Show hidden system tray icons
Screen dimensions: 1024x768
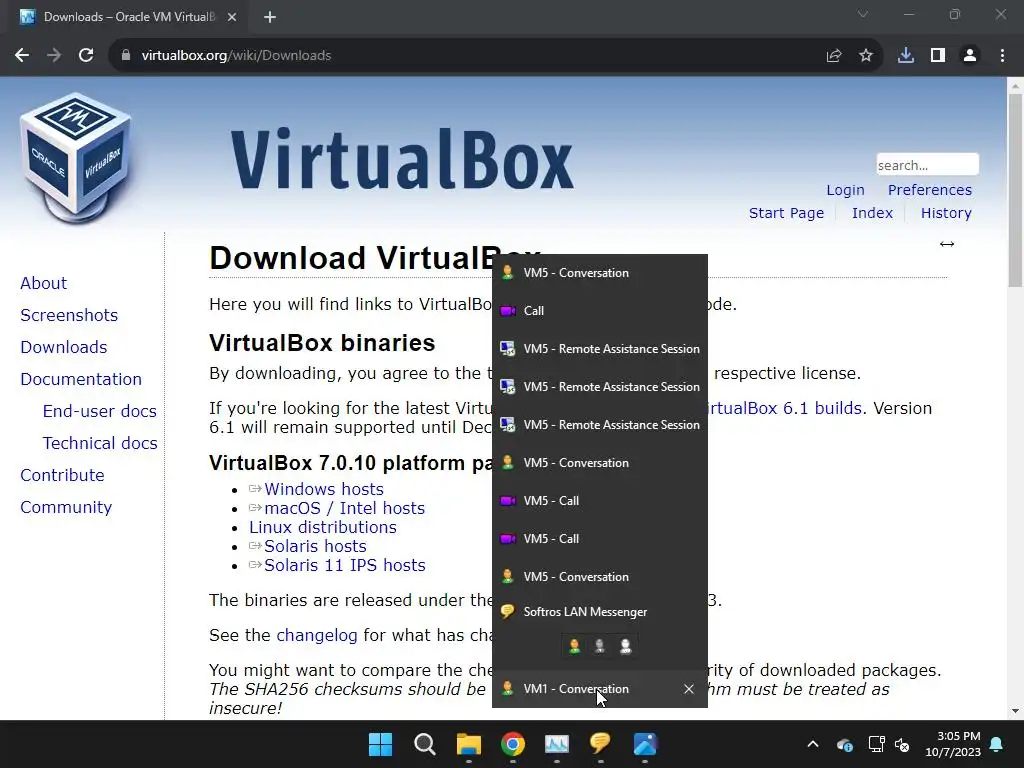point(812,744)
